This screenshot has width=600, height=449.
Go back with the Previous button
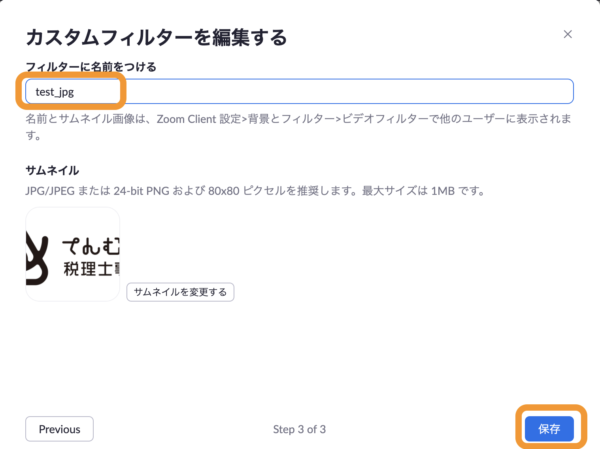coord(59,429)
